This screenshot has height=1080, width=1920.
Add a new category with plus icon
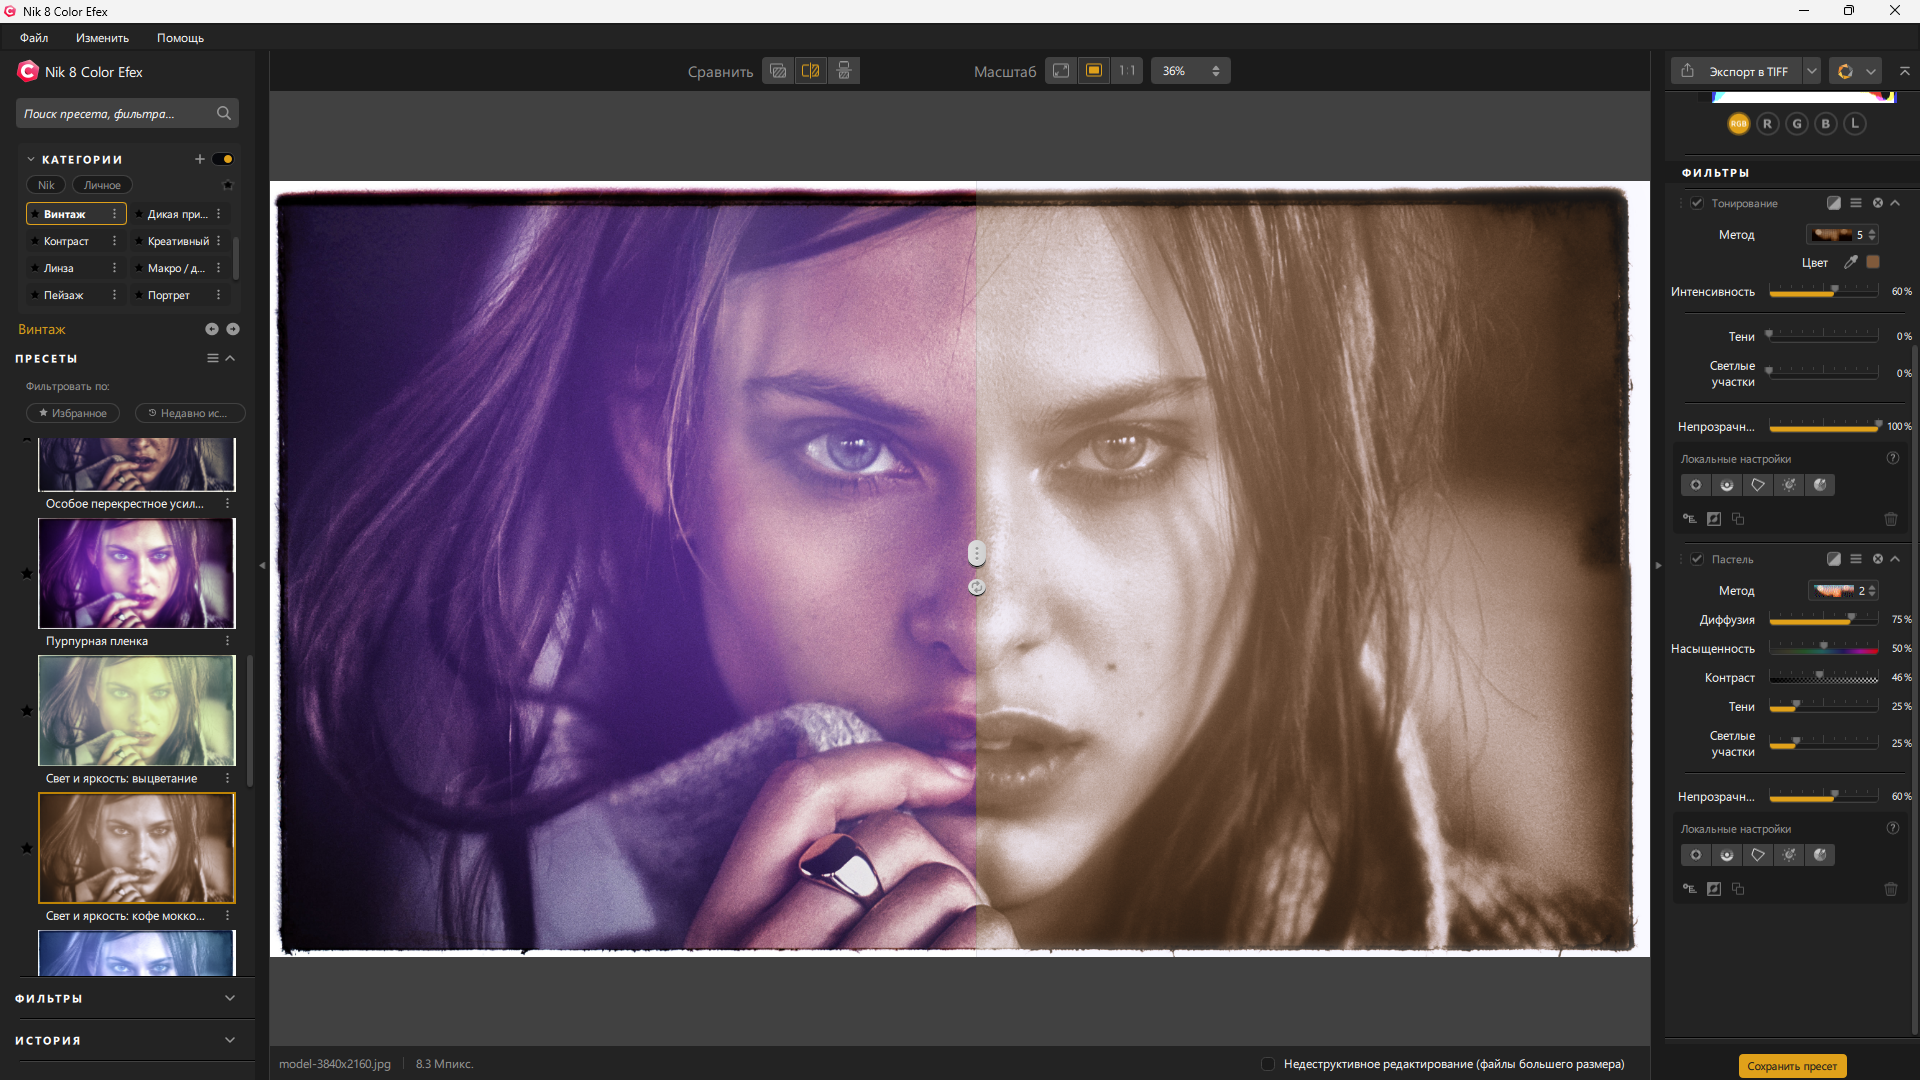pyautogui.click(x=200, y=159)
